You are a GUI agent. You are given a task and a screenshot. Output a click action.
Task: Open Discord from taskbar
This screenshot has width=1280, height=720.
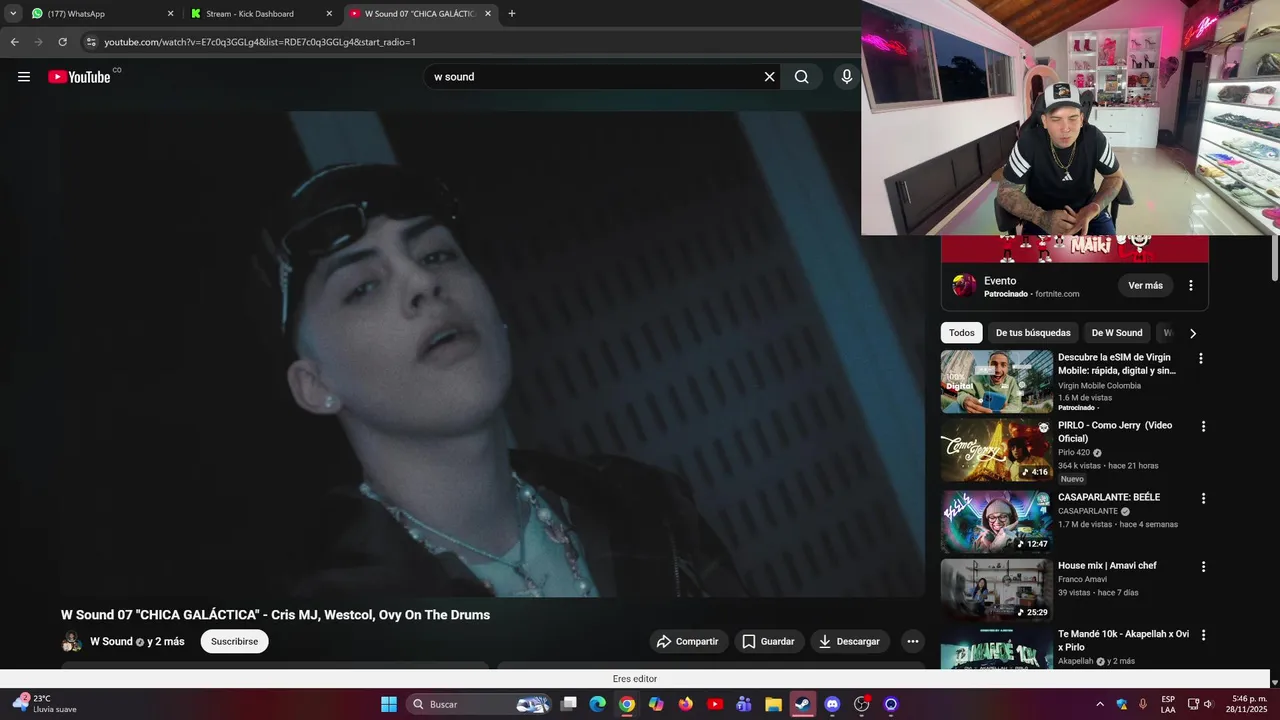coord(832,704)
